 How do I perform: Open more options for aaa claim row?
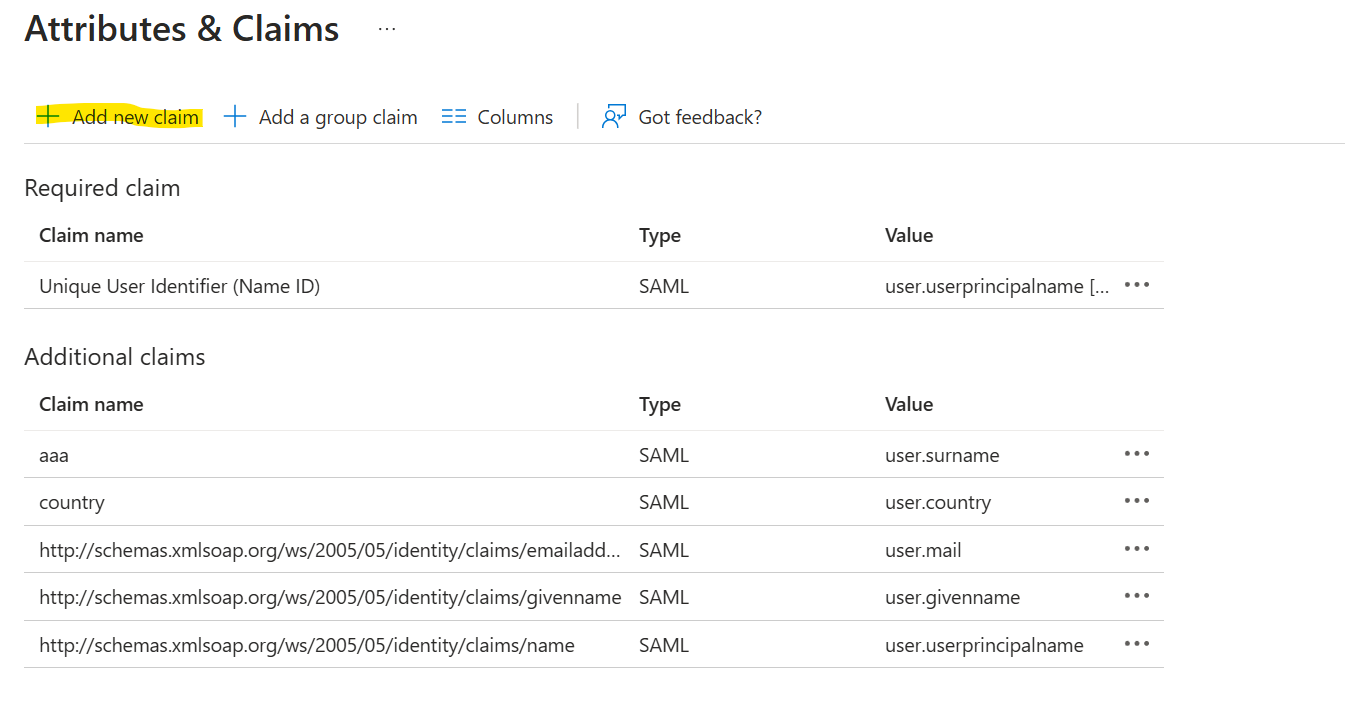tap(1137, 454)
